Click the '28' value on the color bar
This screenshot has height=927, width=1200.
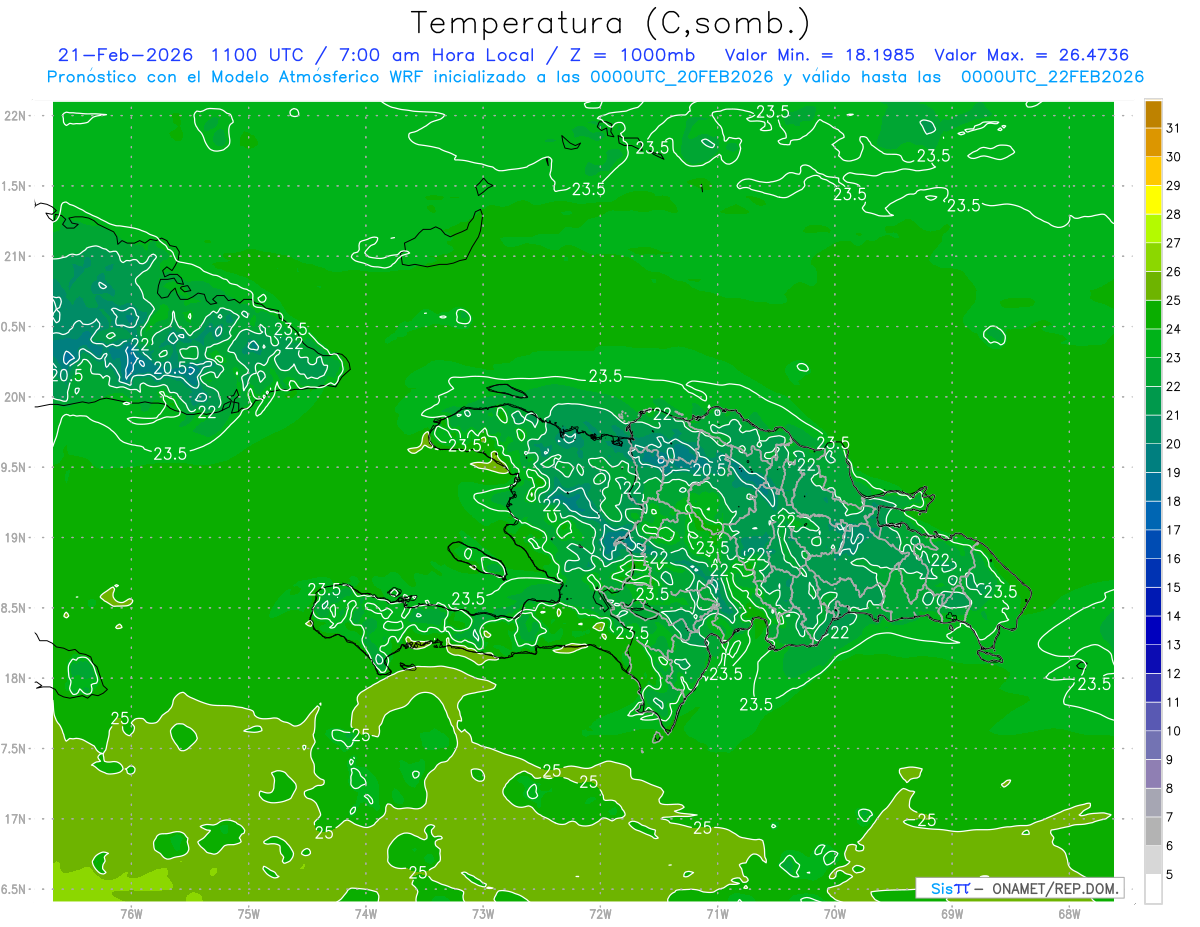1173,214
